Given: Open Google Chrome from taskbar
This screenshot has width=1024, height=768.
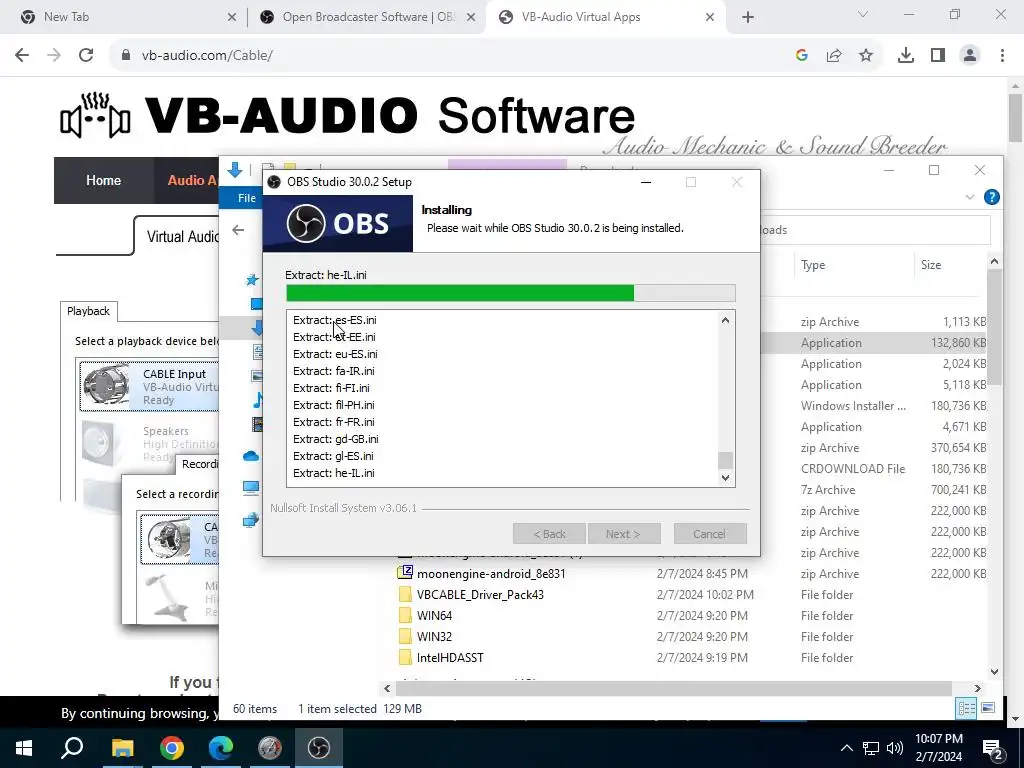Looking at the screenshot, I should pyautogui.click(x=172, y=748).
